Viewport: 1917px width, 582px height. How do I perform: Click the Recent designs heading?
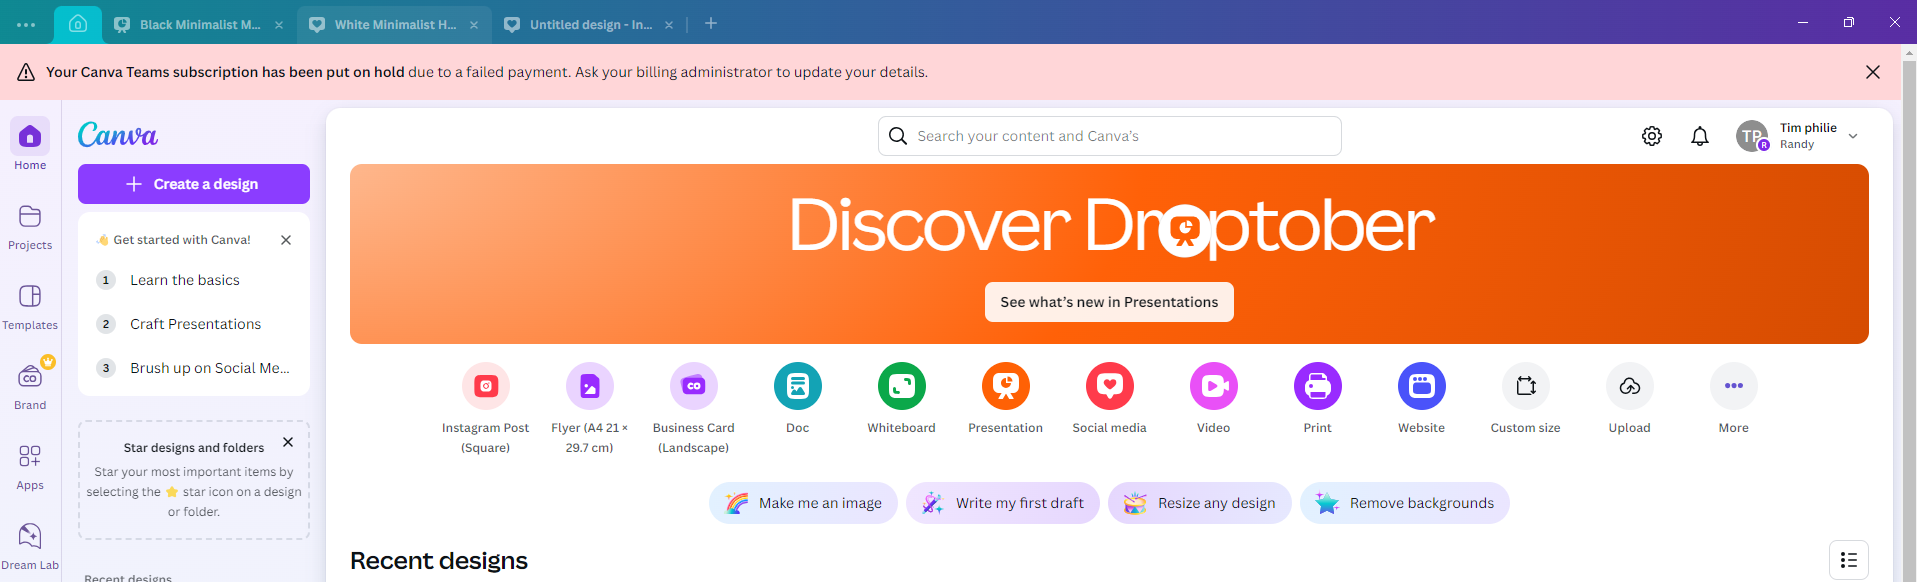click(x=439, y=561)
